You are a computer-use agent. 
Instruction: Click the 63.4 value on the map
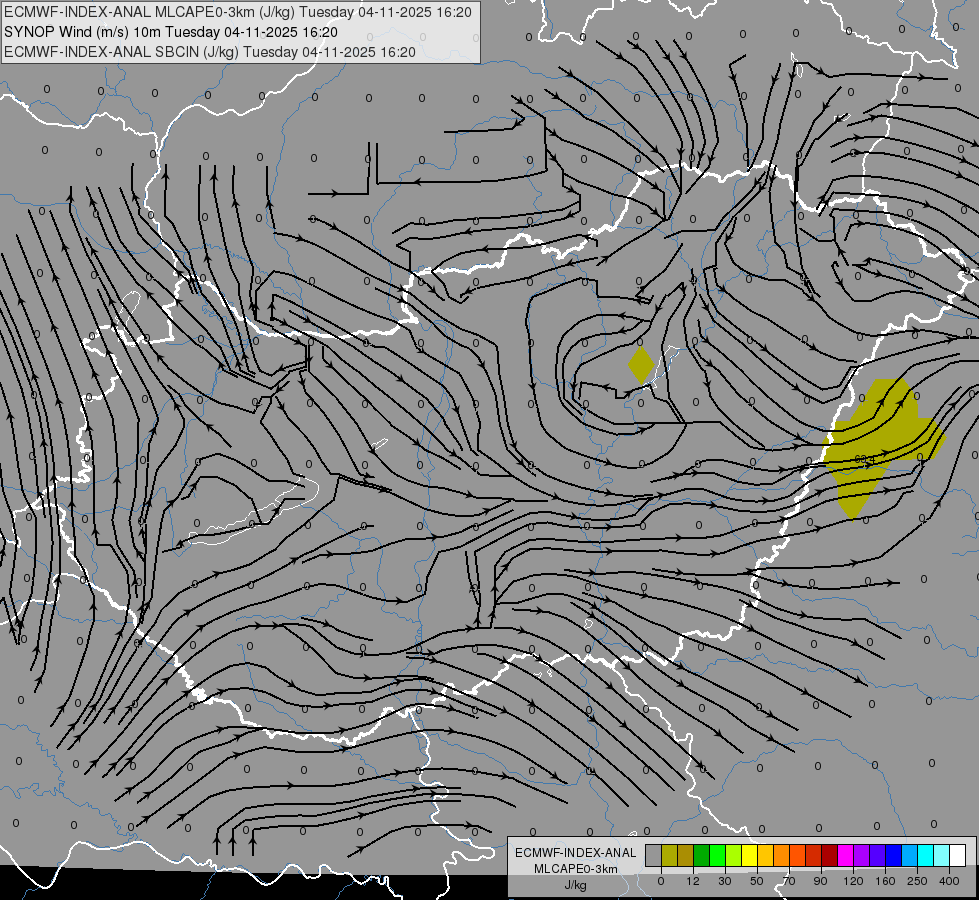pyautogui.click(x=865, y=460)
